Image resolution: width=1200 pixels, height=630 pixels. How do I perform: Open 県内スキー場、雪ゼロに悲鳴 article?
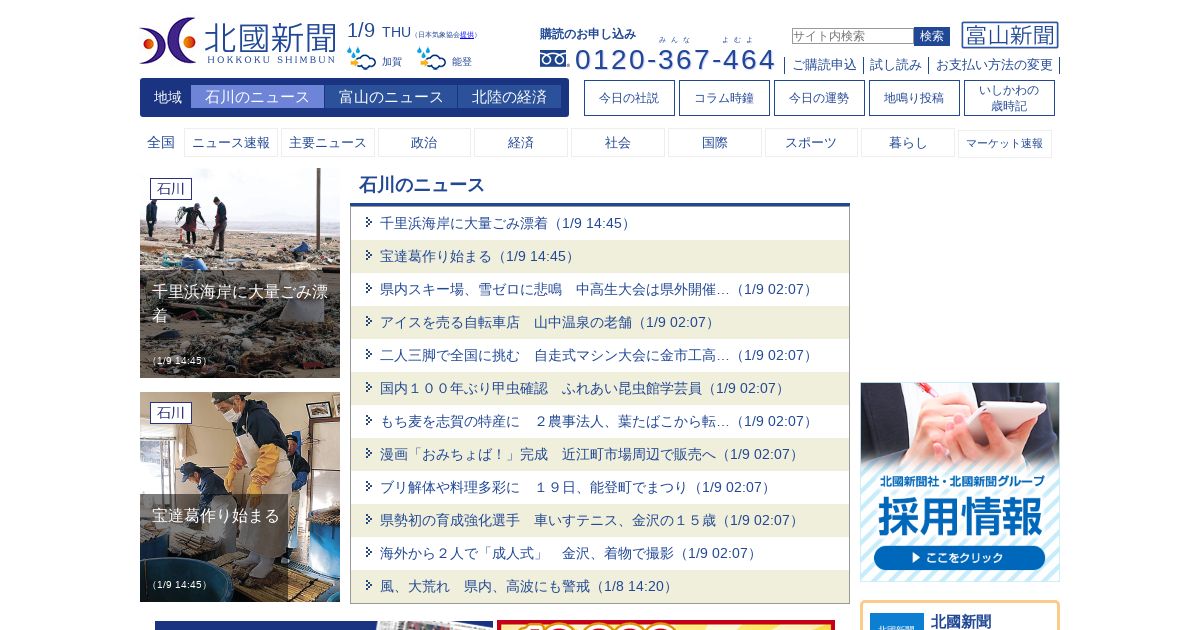click(599, 289)
